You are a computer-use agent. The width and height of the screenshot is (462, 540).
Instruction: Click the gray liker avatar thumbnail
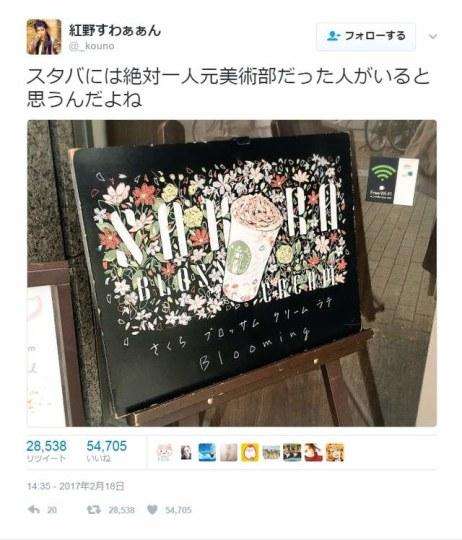[229, 452]
